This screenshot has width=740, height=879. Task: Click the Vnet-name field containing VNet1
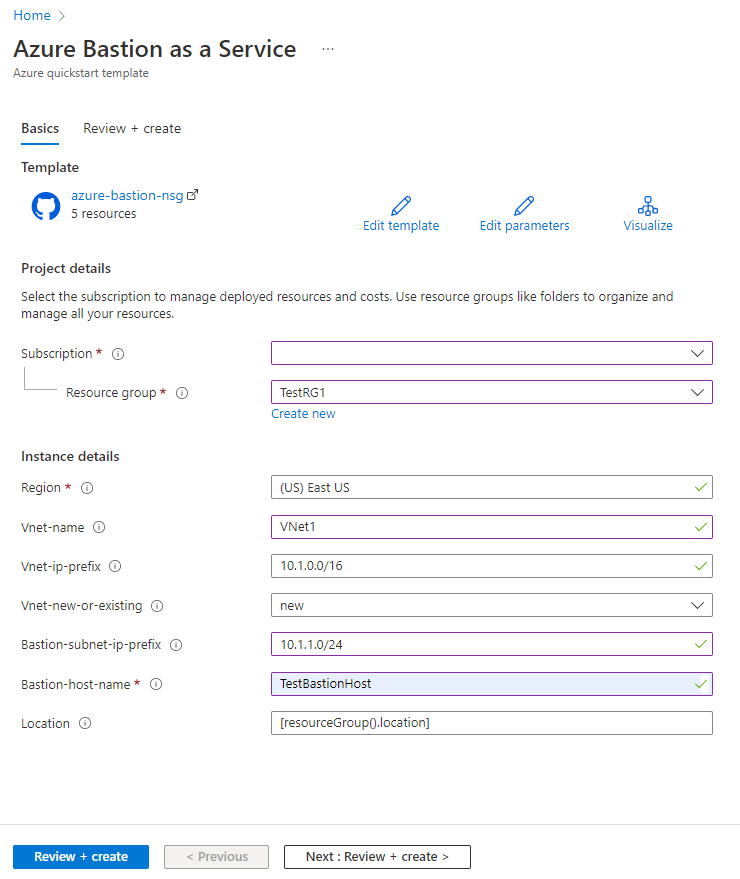tap(492, 527)
